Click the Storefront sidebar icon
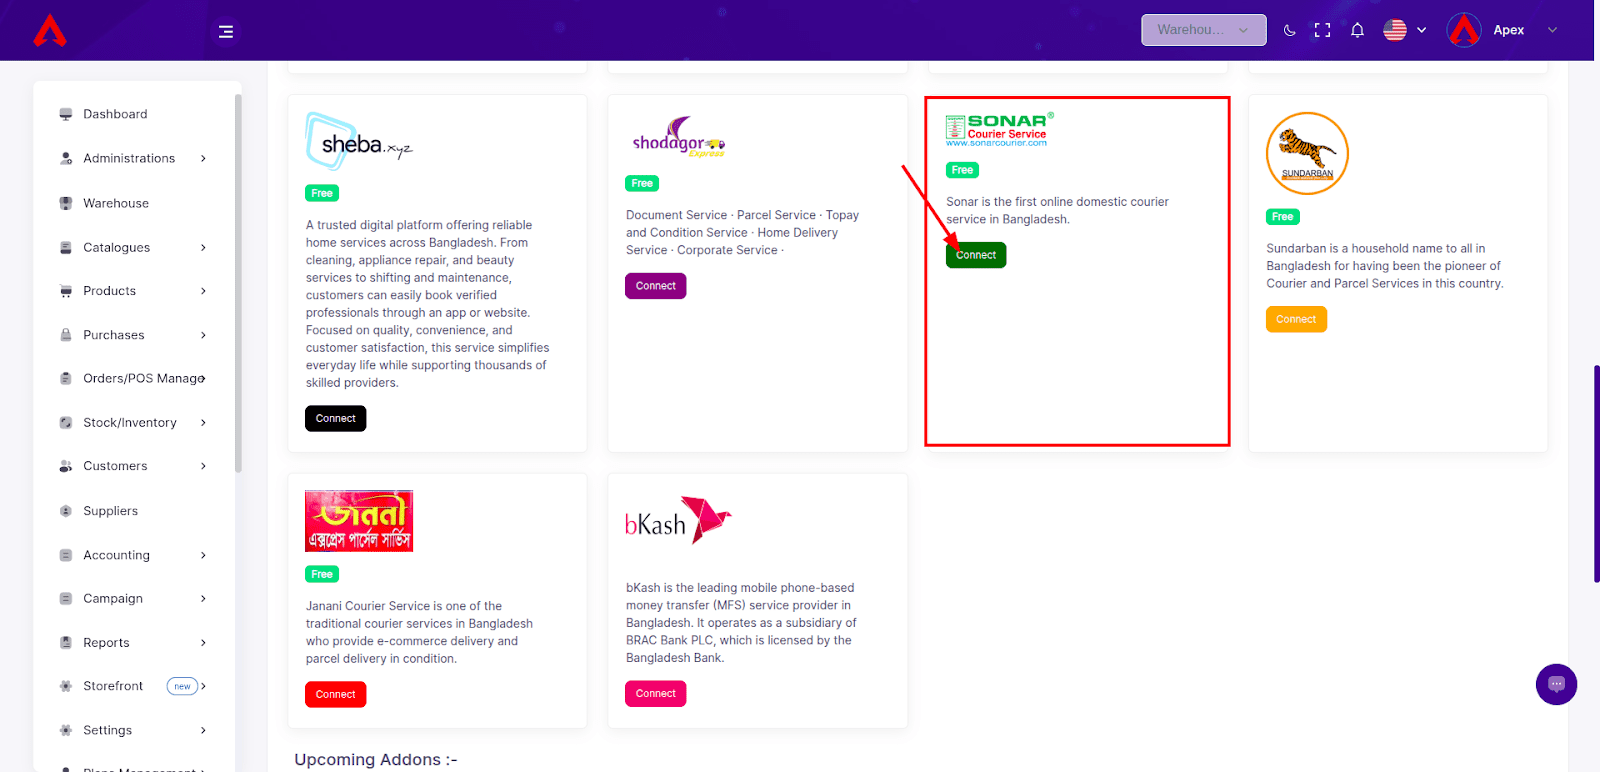This screenshot has width=1600, height=772. [66, 686]
